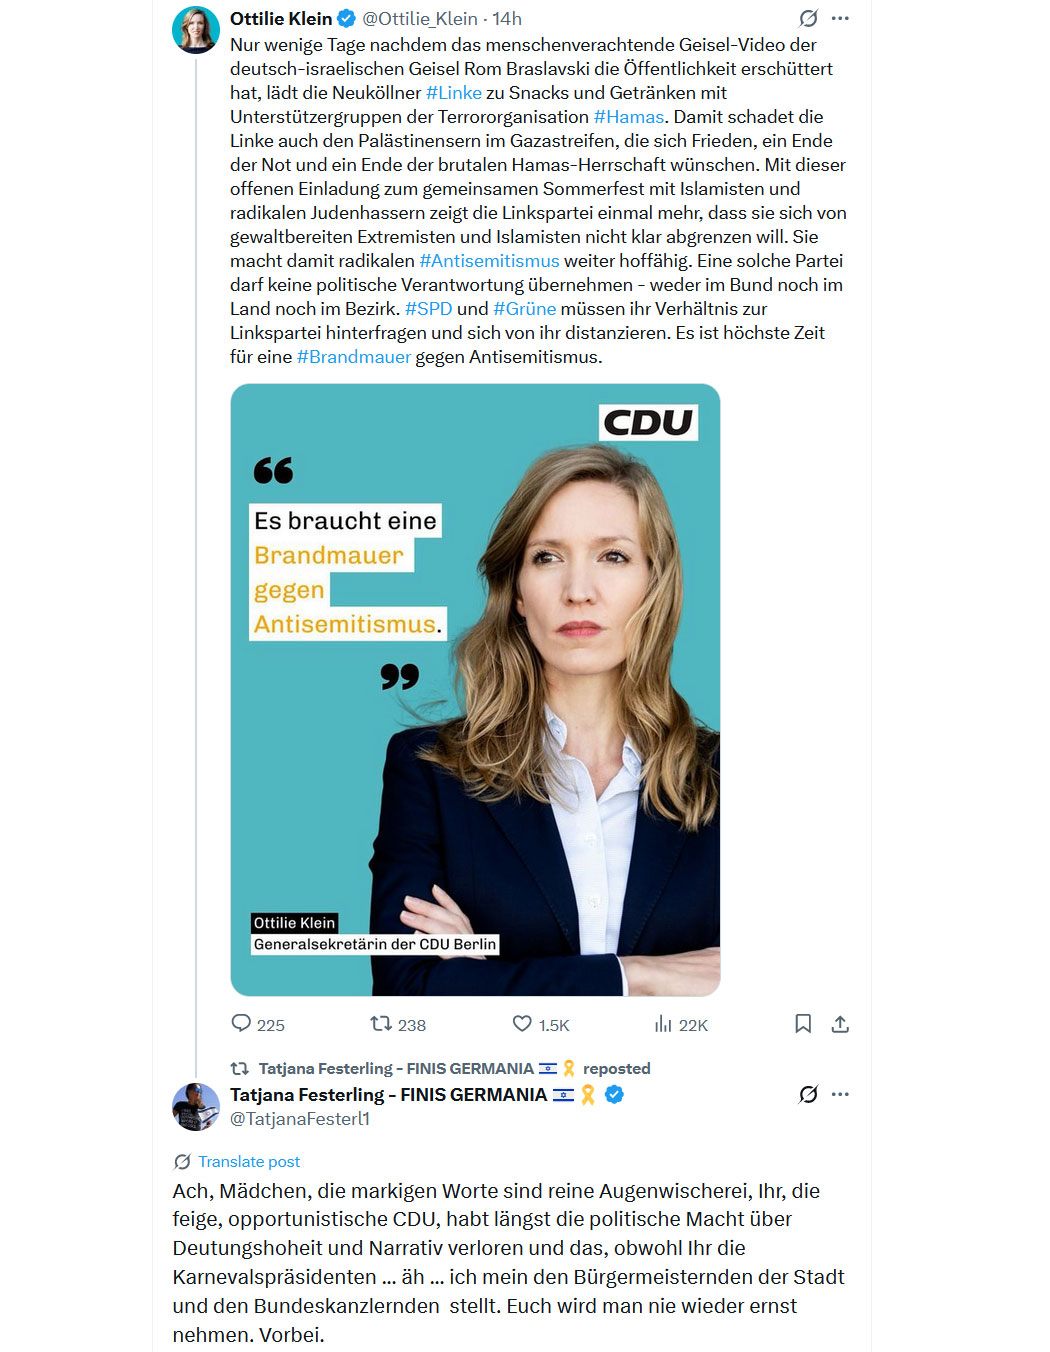
Task: Open more options on Ottilie Klein post
Action: [x=840, y=18]
